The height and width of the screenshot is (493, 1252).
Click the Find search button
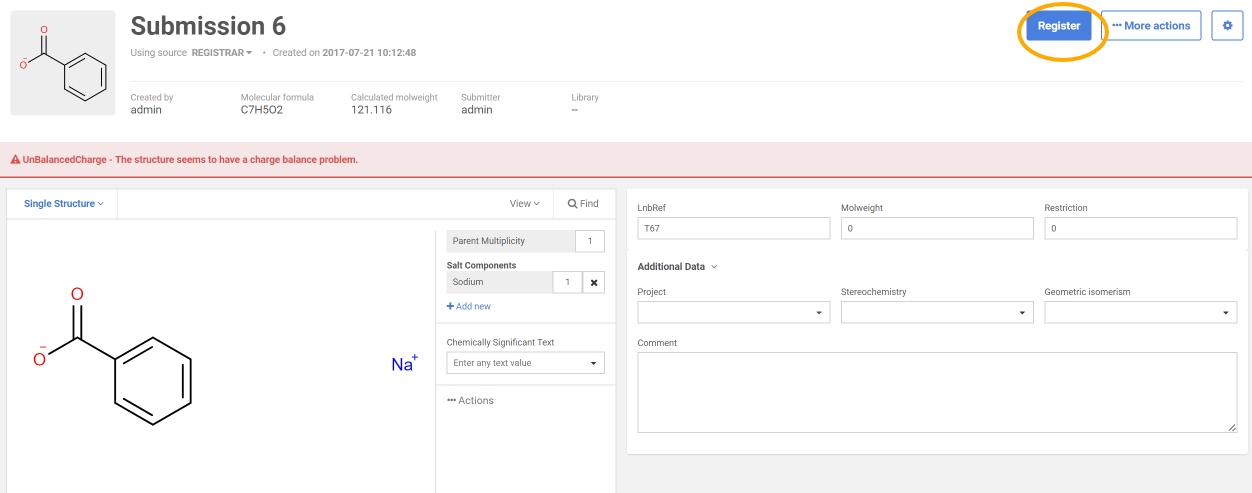[583, 204]
